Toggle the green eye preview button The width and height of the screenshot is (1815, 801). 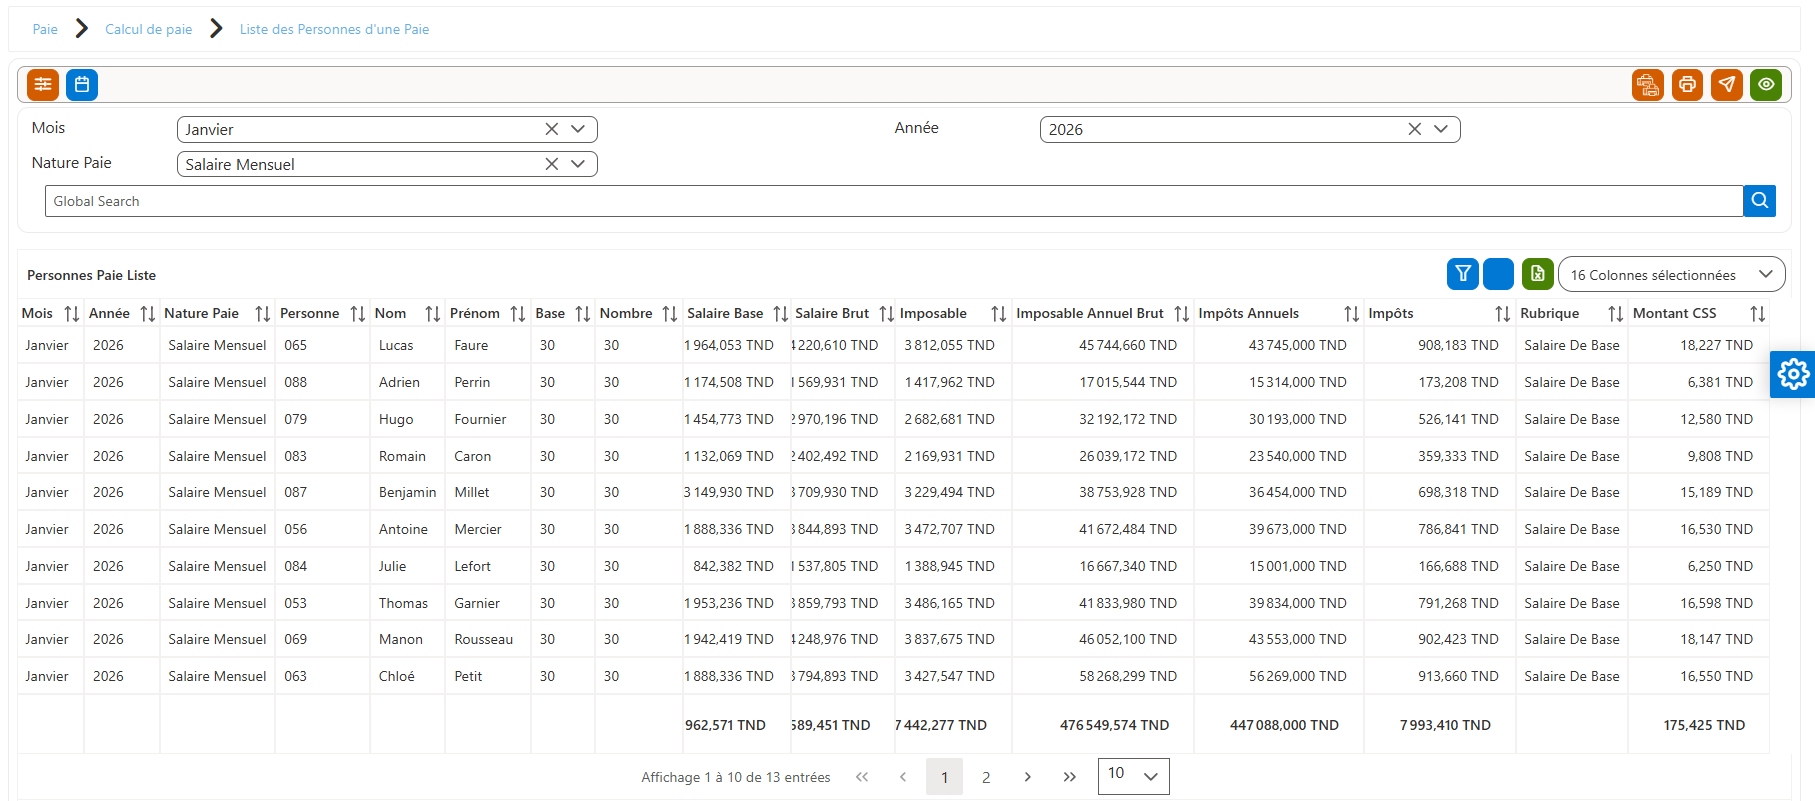[x=1766, y=85]
